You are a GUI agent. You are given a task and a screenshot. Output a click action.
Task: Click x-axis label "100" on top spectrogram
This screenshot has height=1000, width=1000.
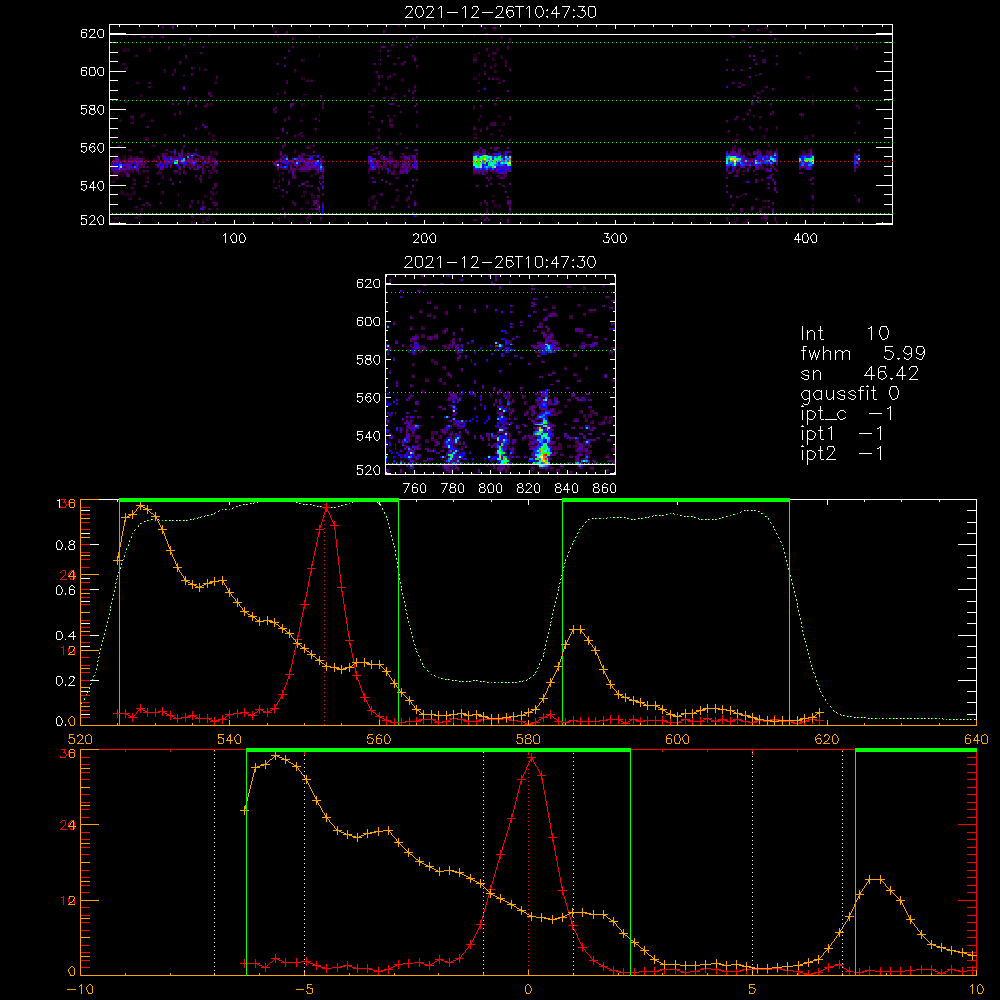click(x=234, y=239)
